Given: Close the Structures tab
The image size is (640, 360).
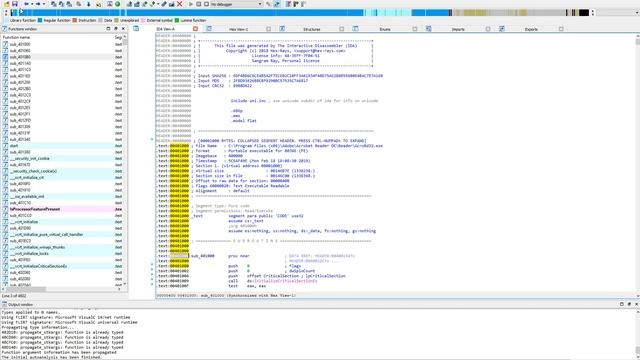Looking at the screenshot, I should pyautogui.click(x=342, y=29).
